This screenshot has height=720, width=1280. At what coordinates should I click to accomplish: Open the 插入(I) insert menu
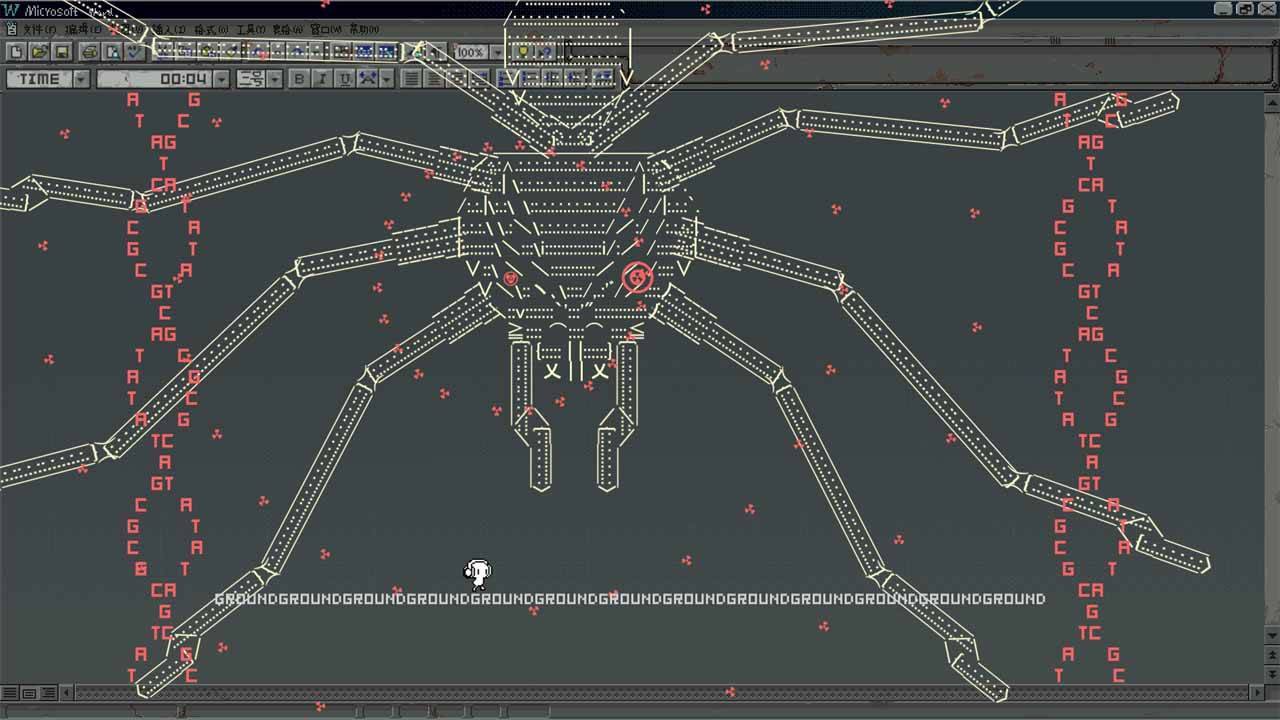tap(168, 29)
